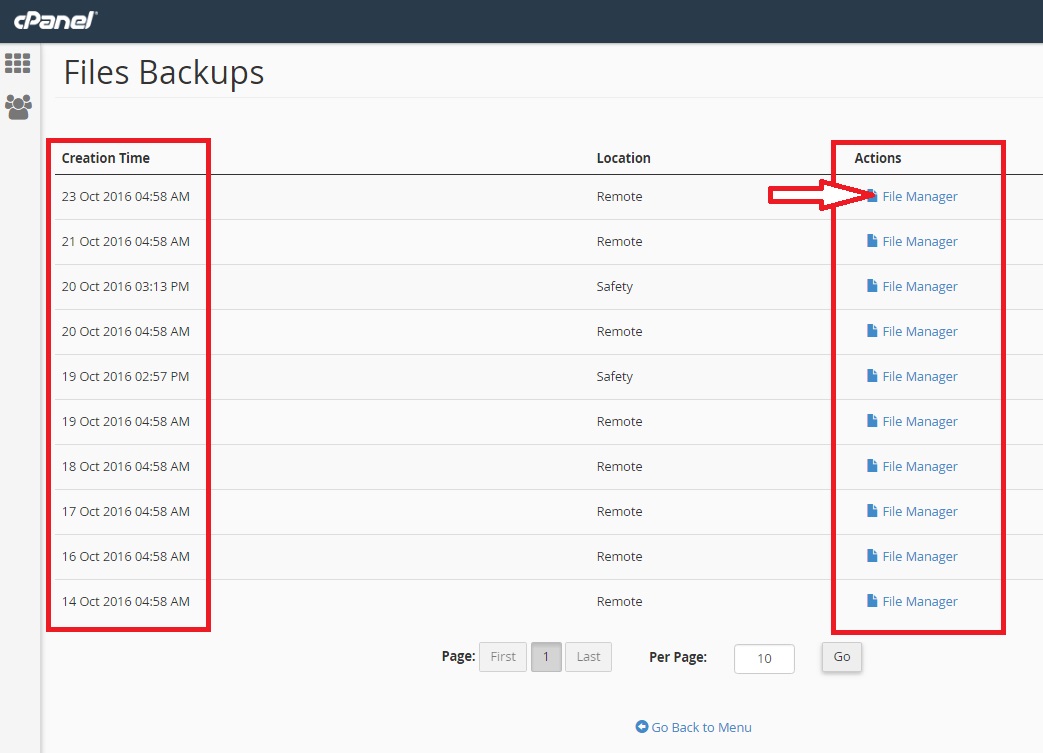Viewport: 1043px width, 753px height.
Task: Click the Page: label
Action: (x=458, y=657)
